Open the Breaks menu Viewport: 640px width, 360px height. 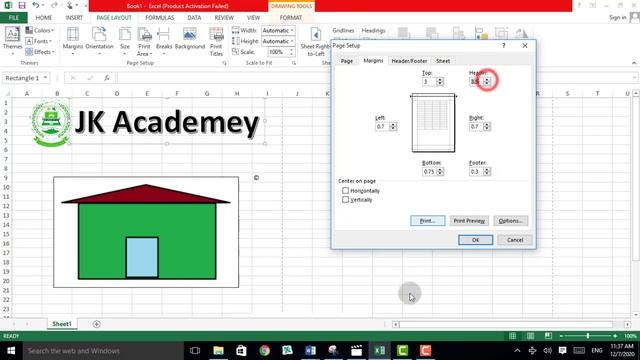(x=164, y=41)
